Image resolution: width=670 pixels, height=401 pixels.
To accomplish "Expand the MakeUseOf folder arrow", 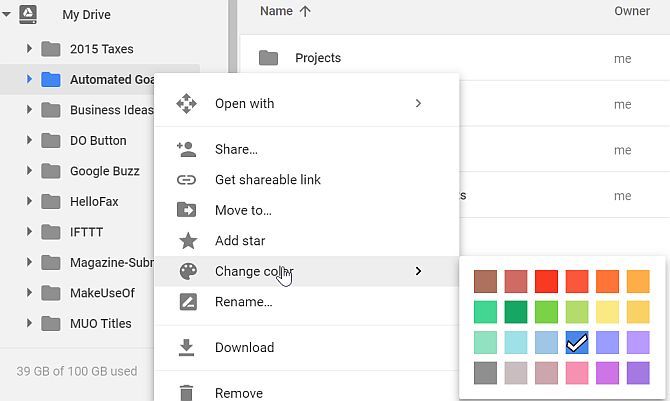I will click(x=29, y=293).
